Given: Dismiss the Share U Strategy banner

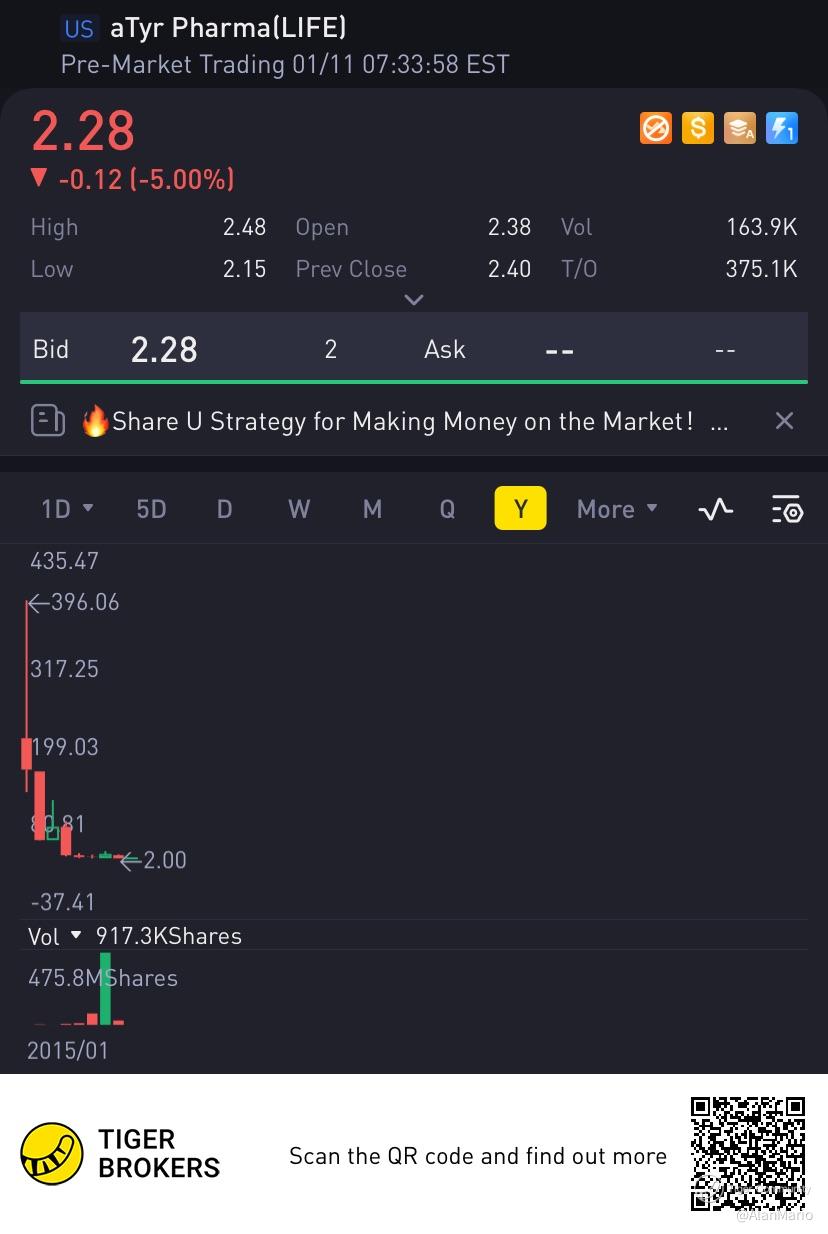Looking at the screenshot, I should 785,421.
